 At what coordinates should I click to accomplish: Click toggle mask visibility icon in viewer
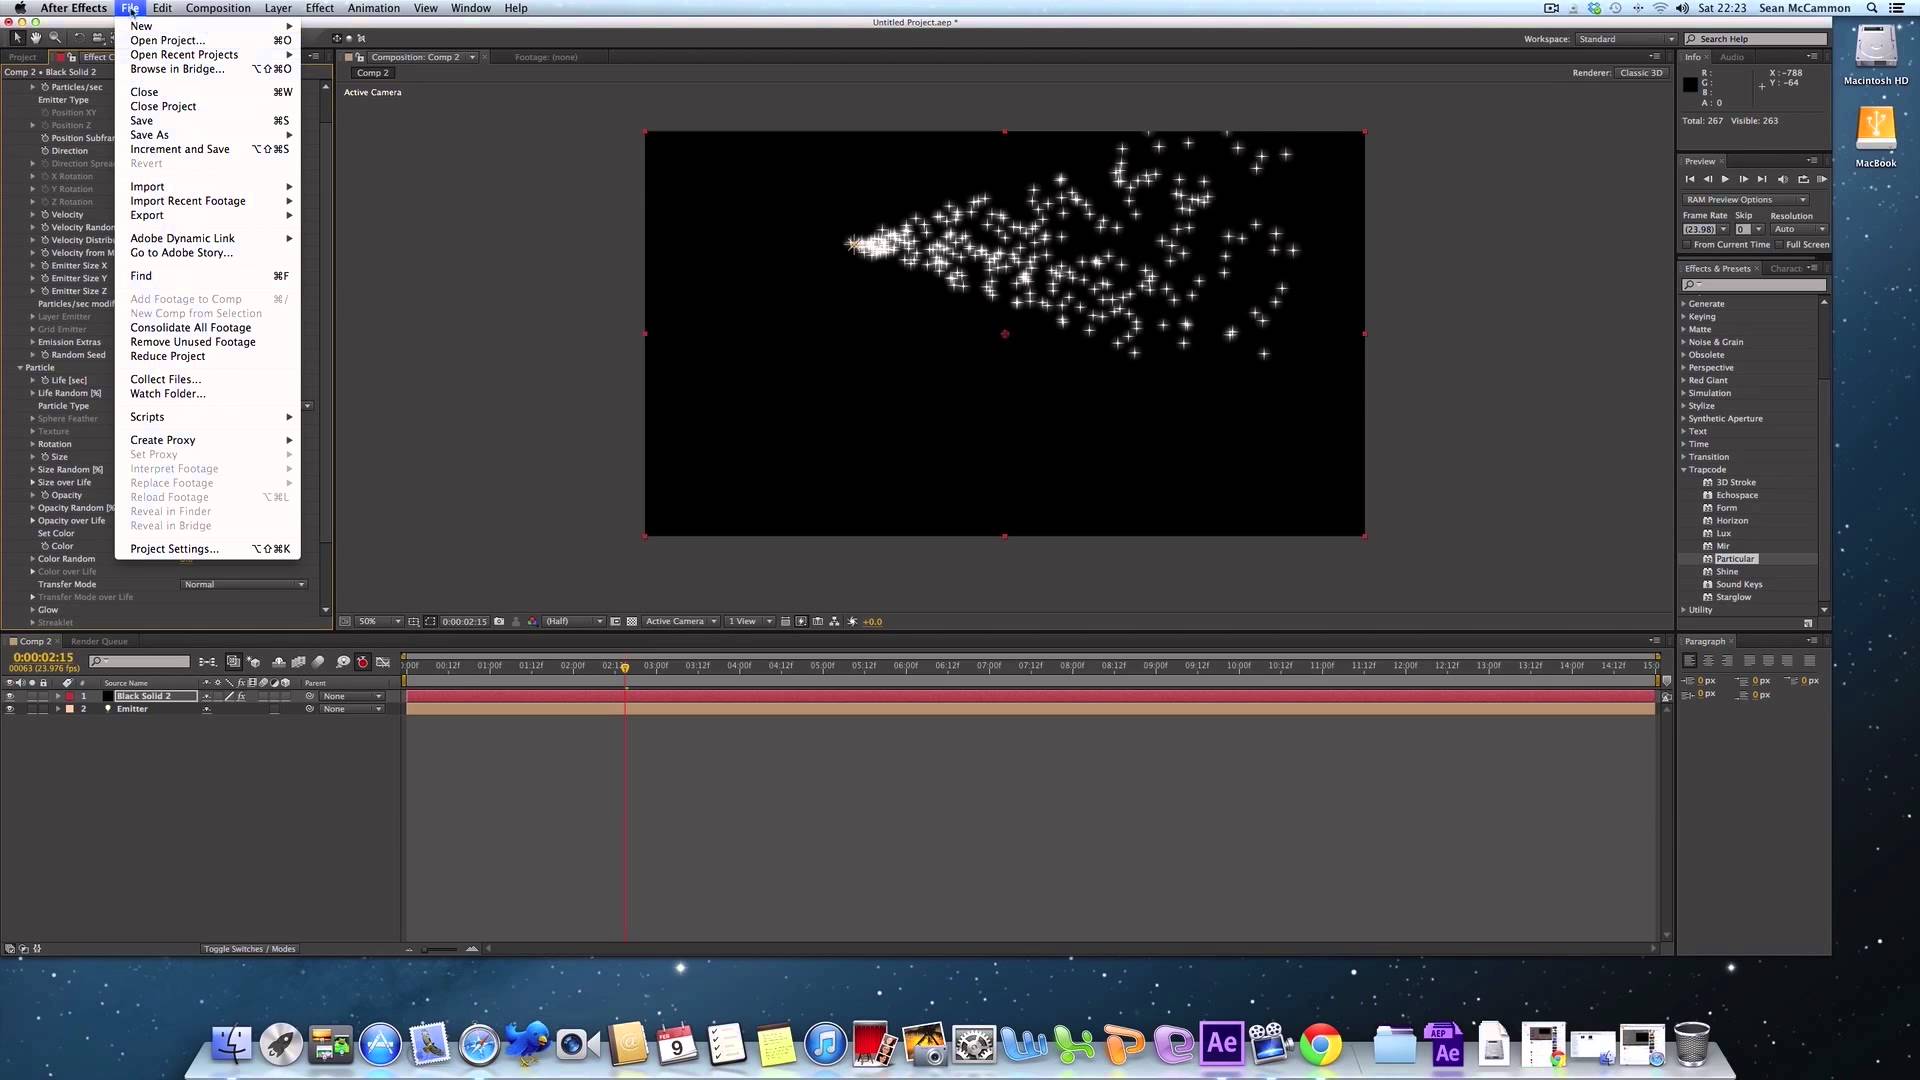click(430, 621)
